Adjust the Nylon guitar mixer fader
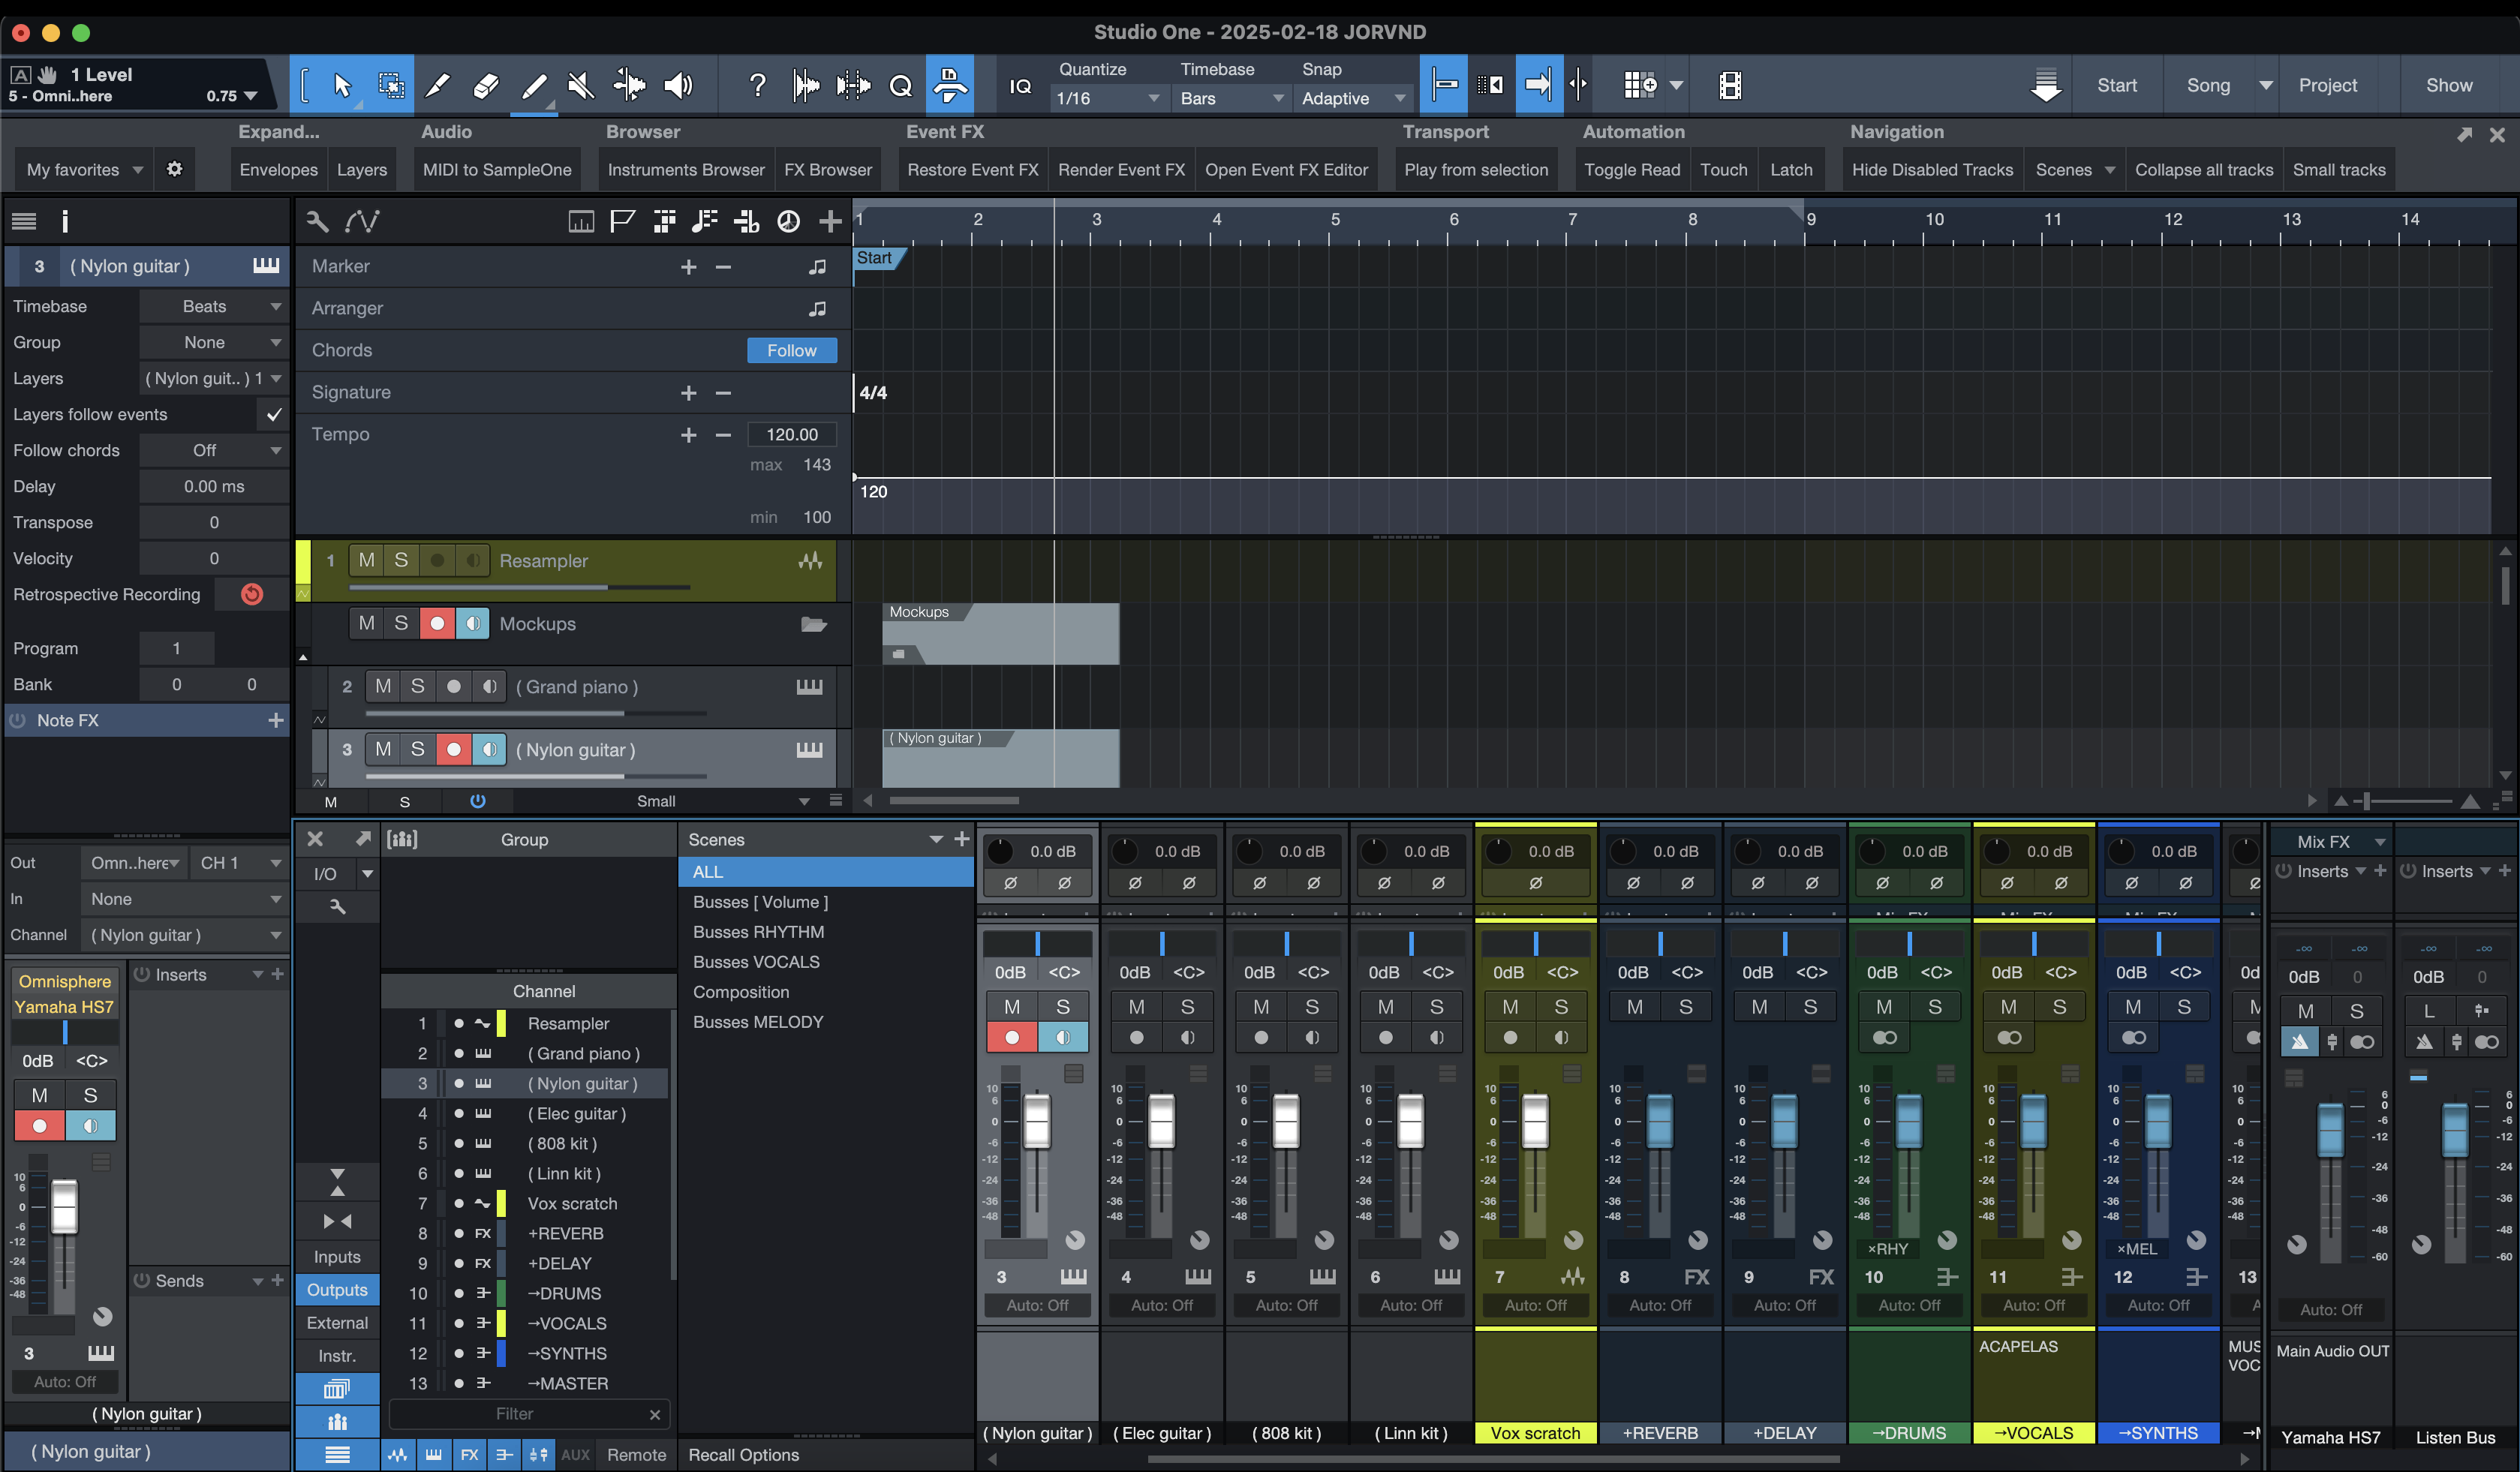Image resolution: width=2520 pixels, height=1472 pixels. point(1036,1121)
